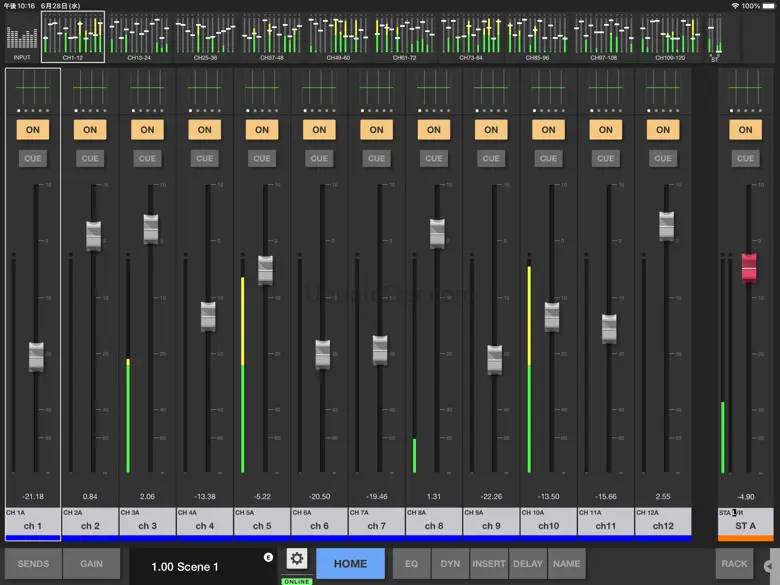
Task: Open ch 3 EQ graph thumbnail
Action: tap(147, 88)
